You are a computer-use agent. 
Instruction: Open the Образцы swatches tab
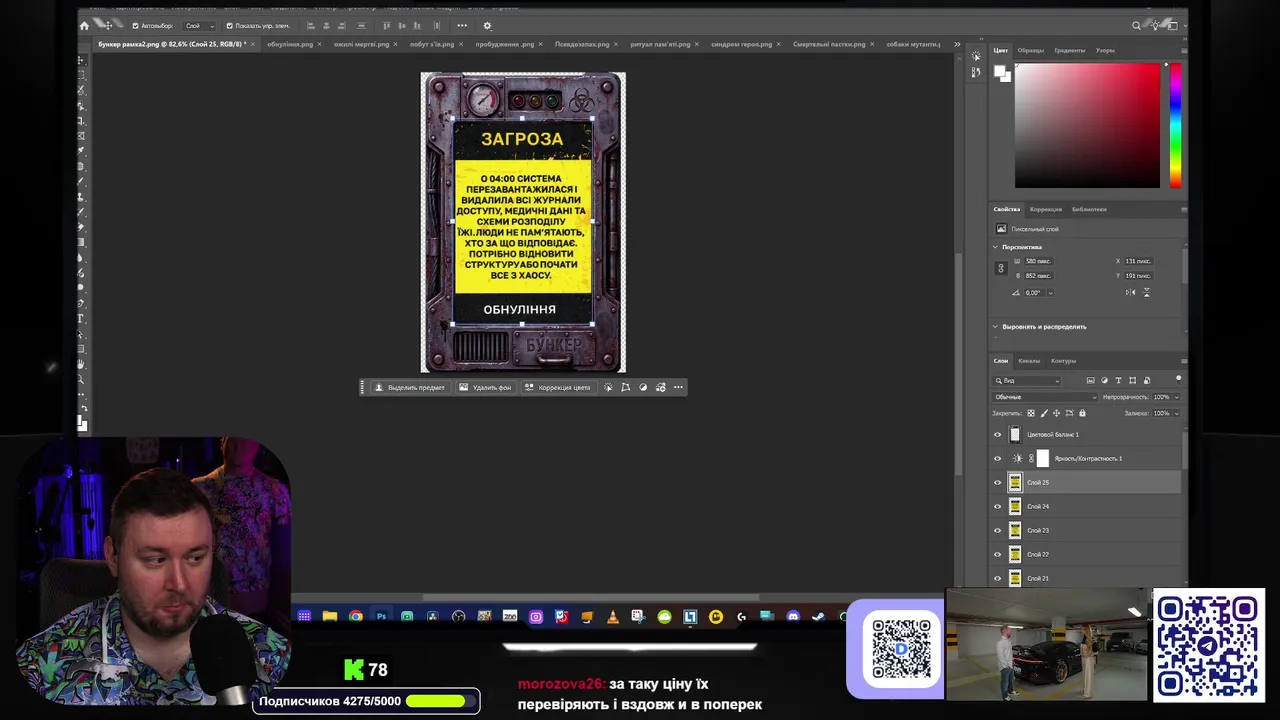click(1030, 50)
